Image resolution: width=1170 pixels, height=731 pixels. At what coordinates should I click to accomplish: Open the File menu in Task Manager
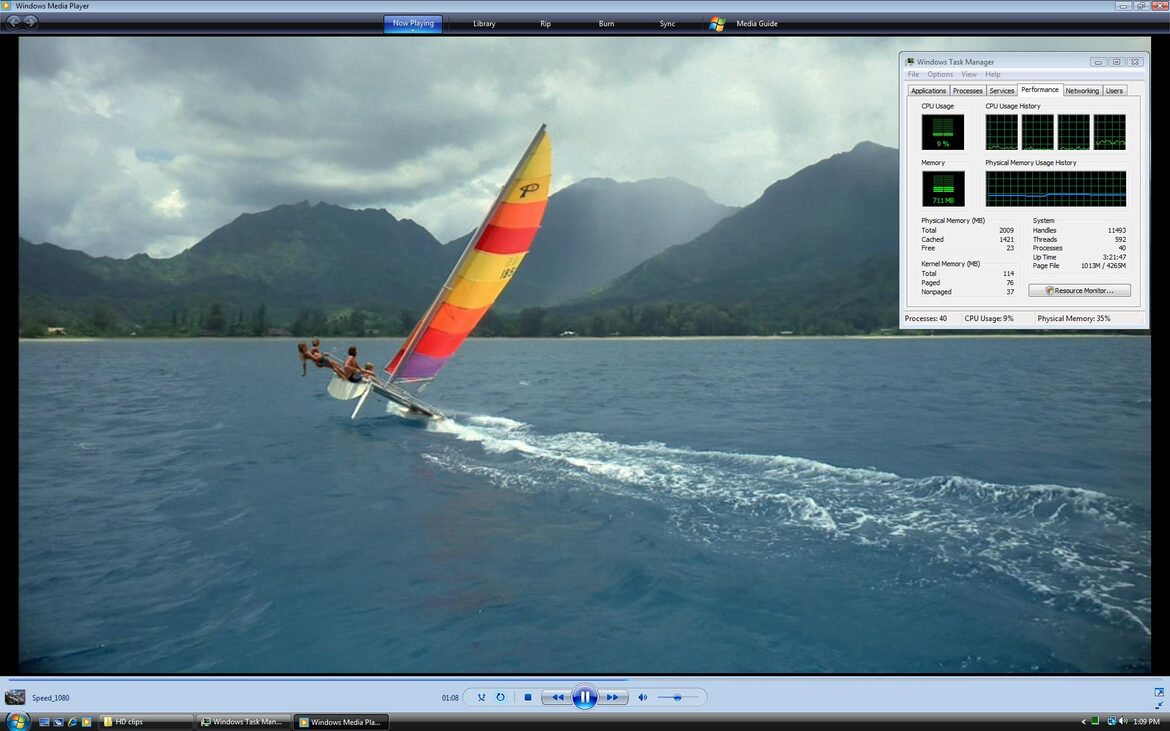[x=913, y=75]
